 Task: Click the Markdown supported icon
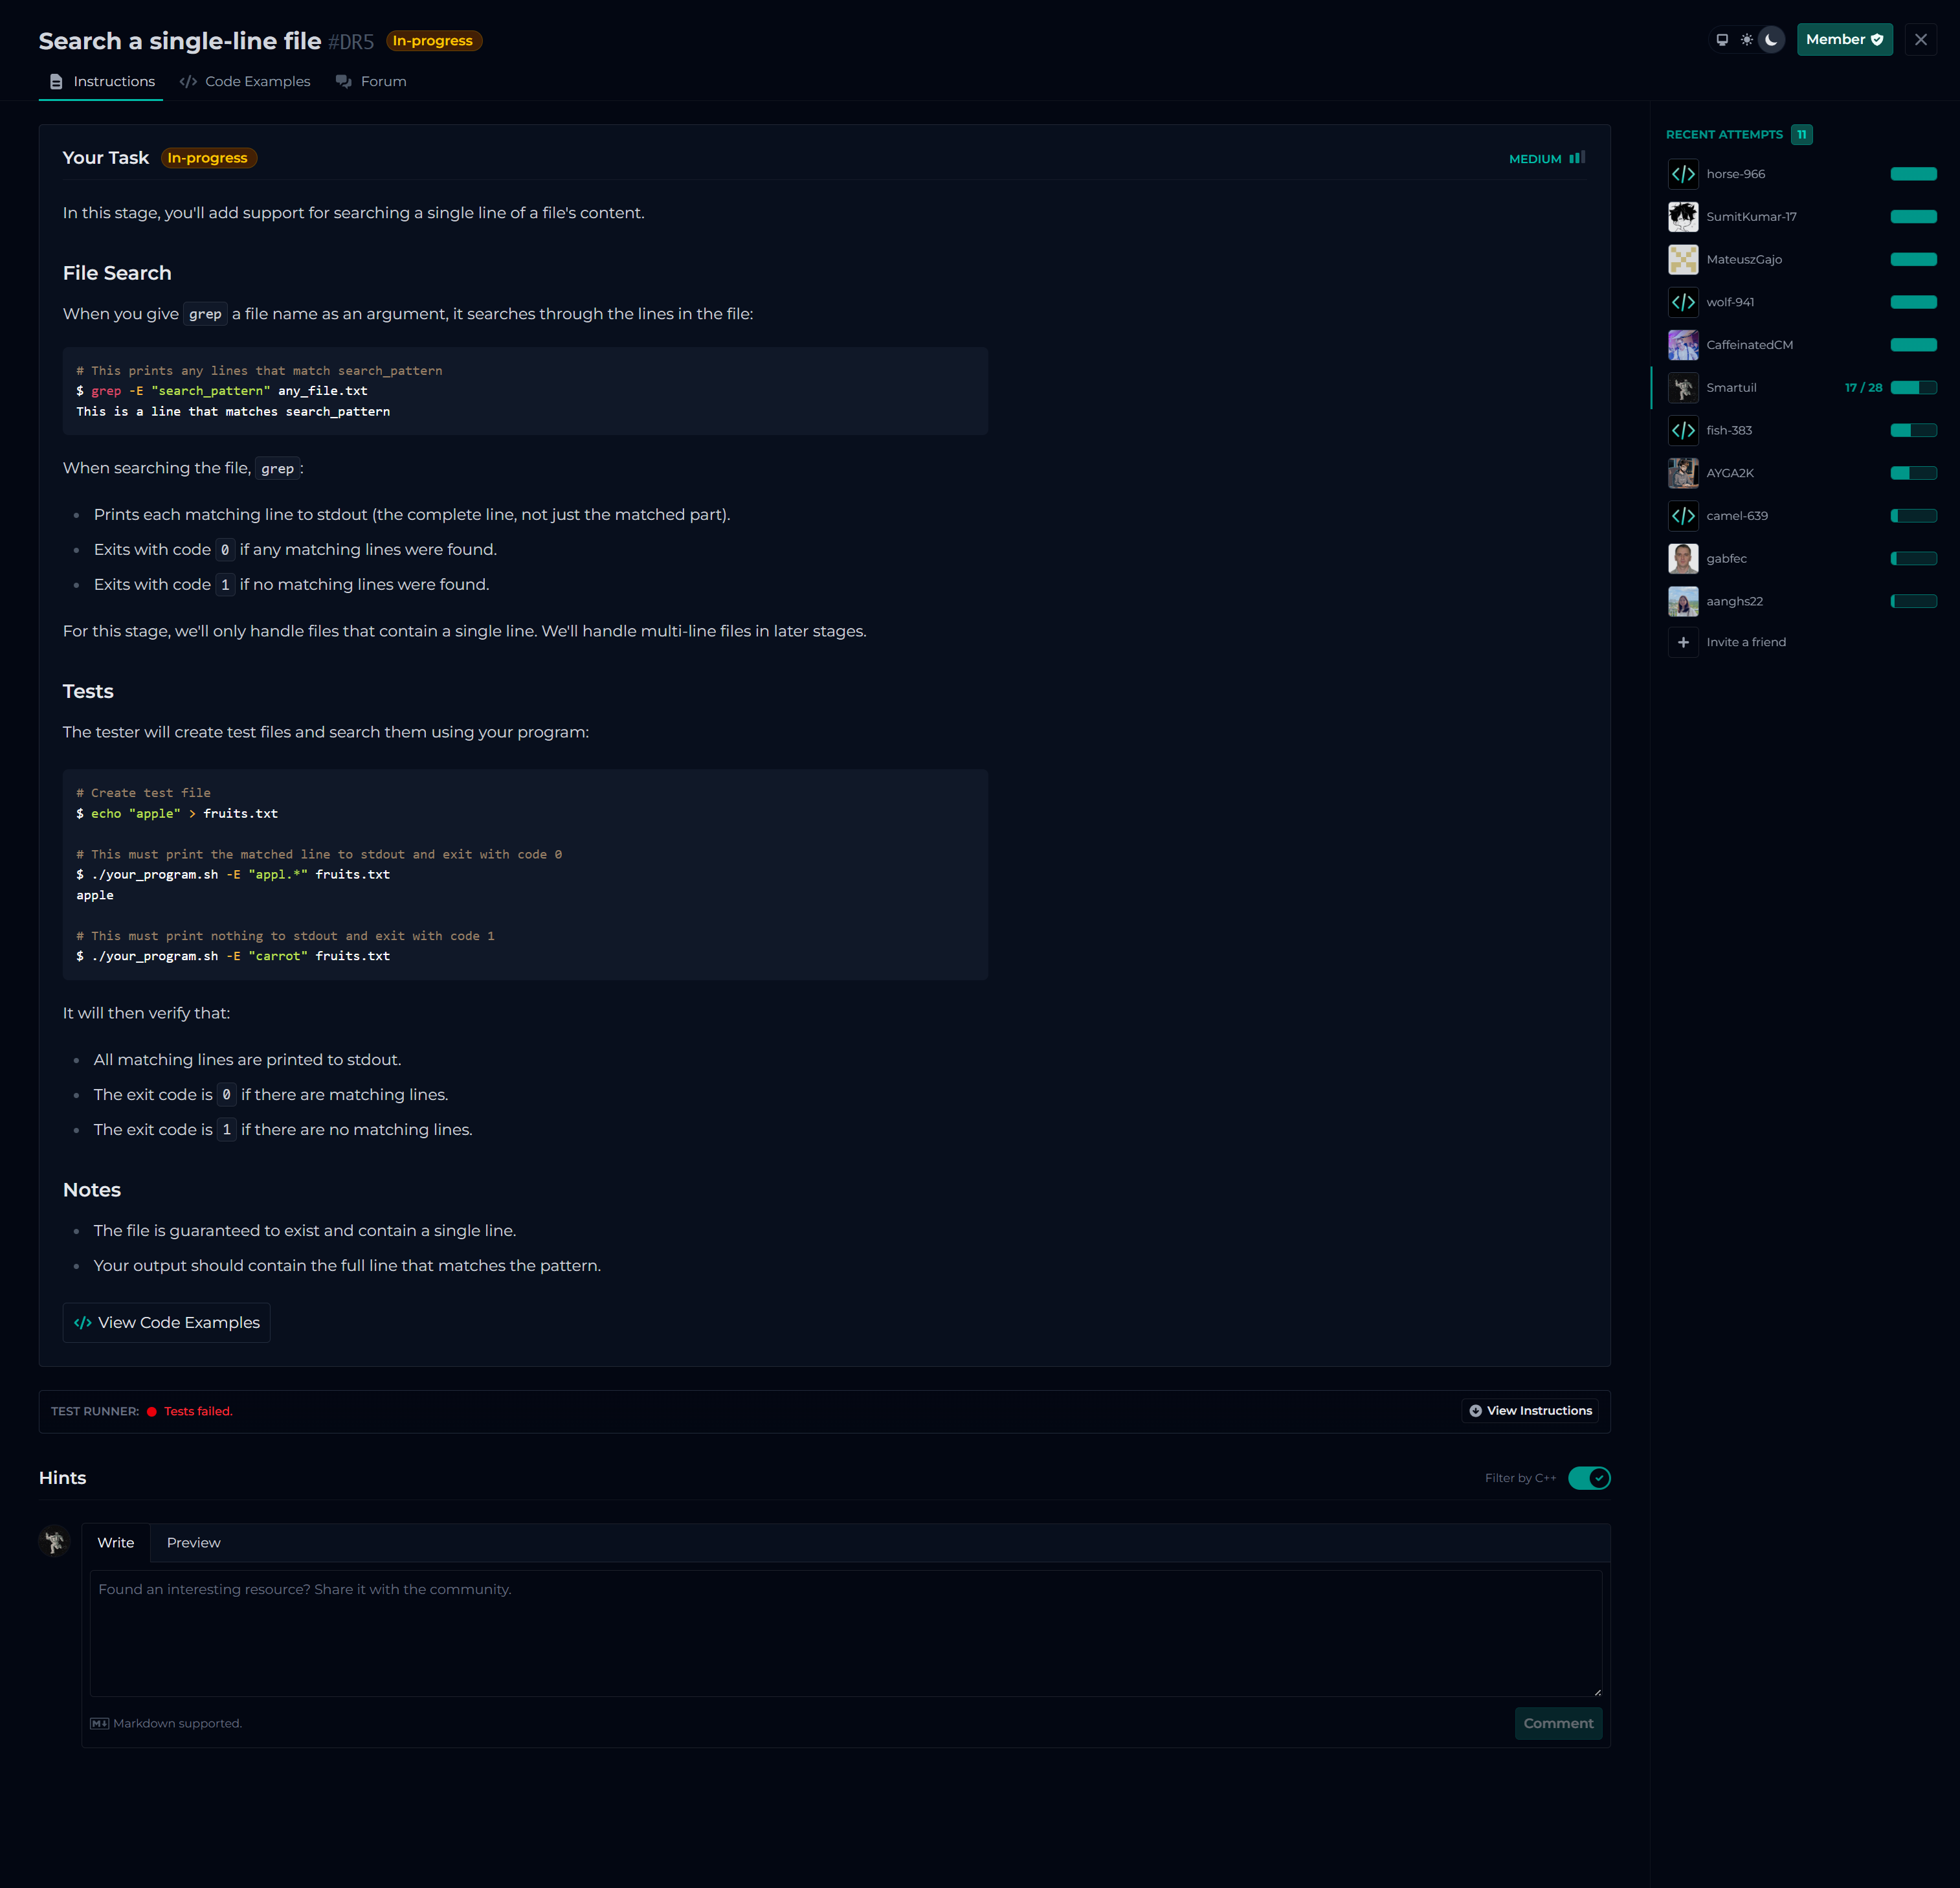point(99,1724)
